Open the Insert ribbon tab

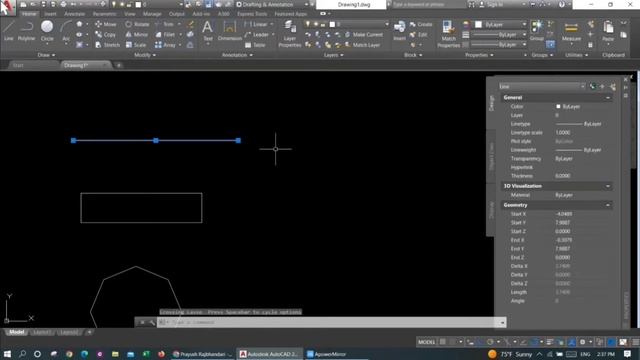[x=50, y=13]
